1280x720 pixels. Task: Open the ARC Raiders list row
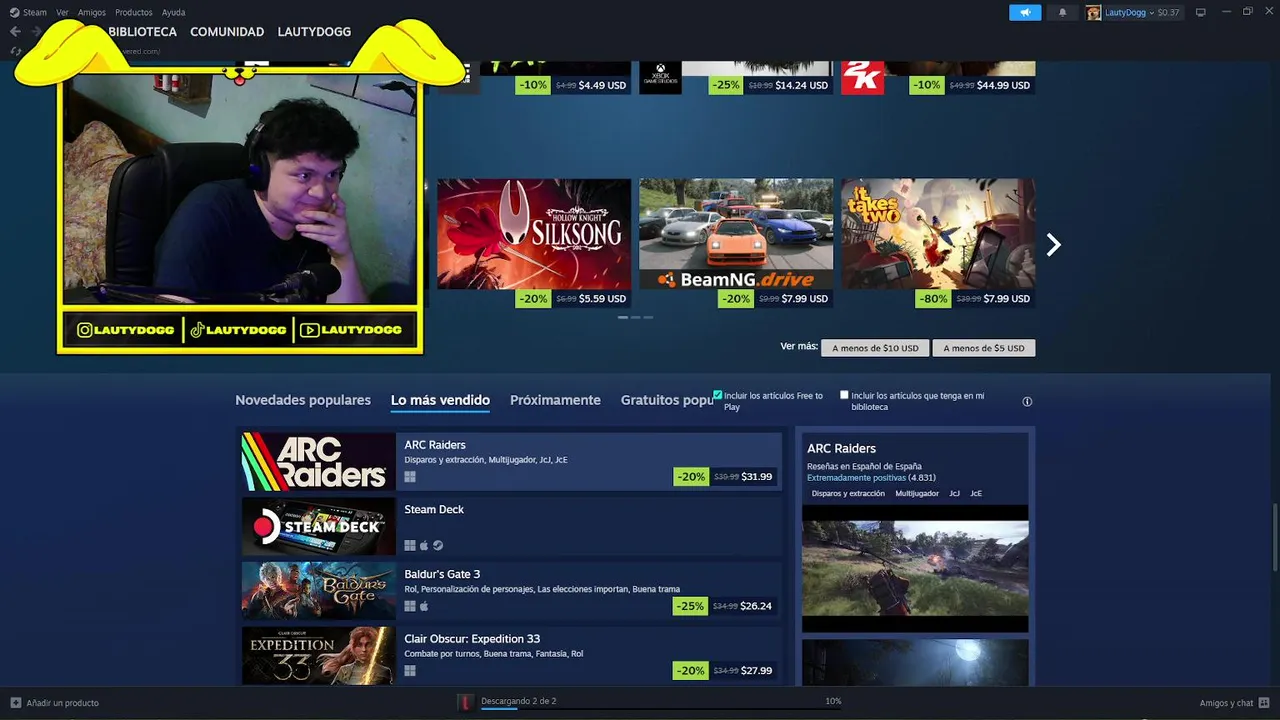pyautogui.click(x=511, y=461)
